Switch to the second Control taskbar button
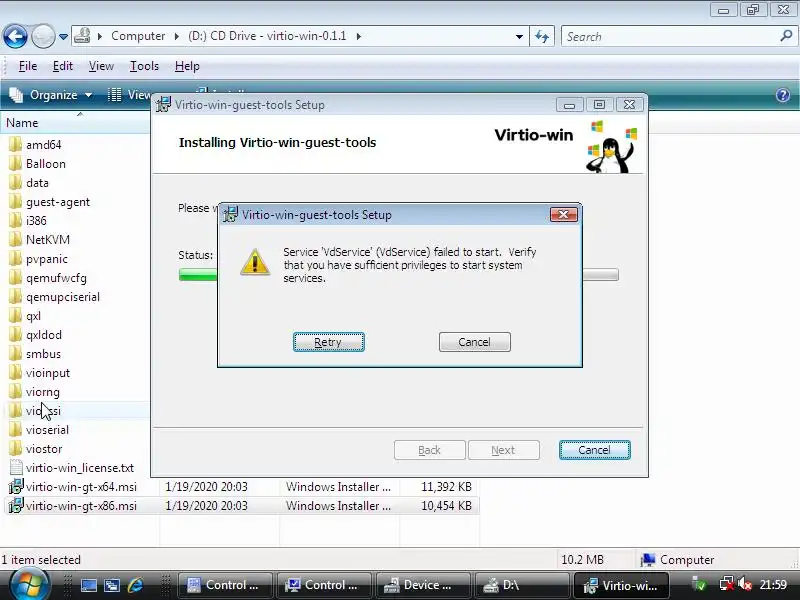The height and width of the screenshot is (600, 800). click(x=323, y=585)
